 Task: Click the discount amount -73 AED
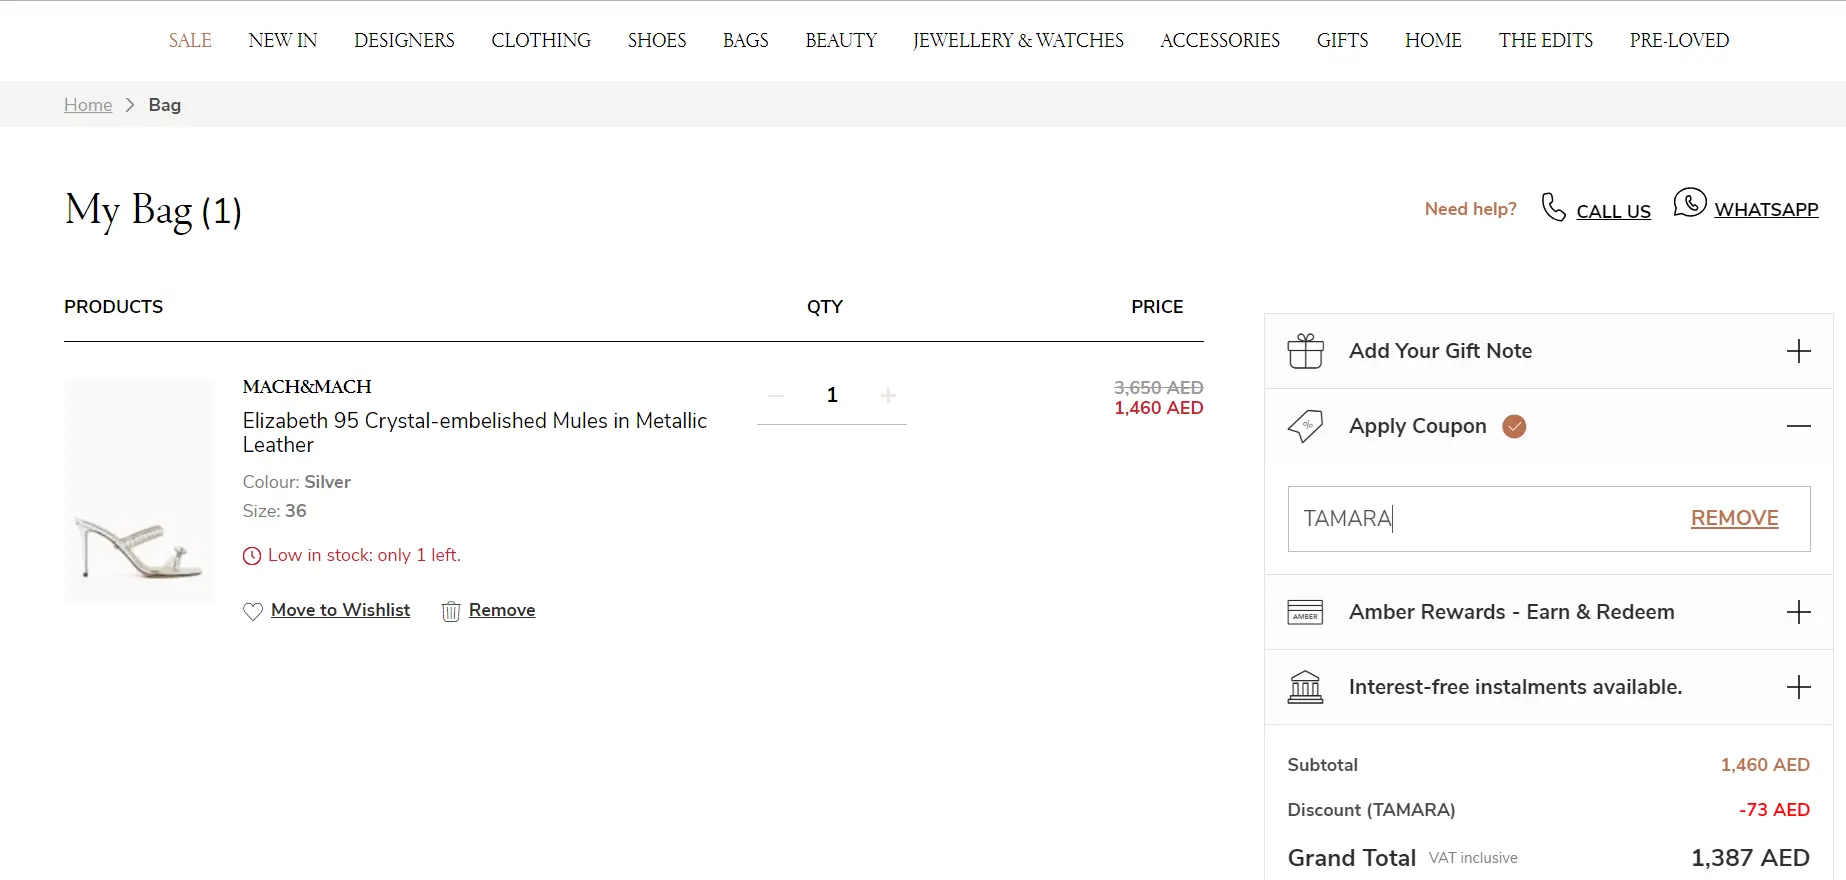click(1774, 810)
